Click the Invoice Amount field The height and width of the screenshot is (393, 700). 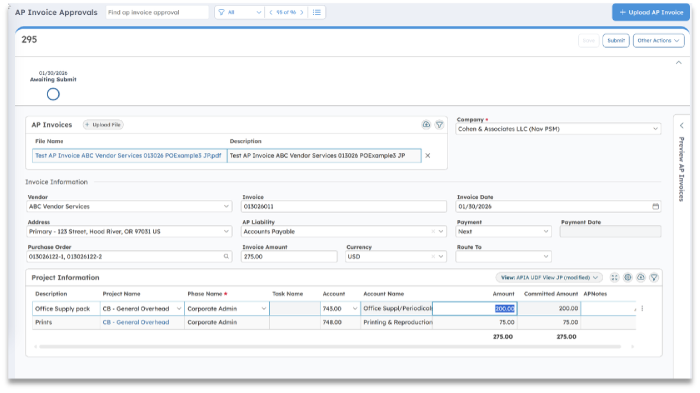pos(289,256)
